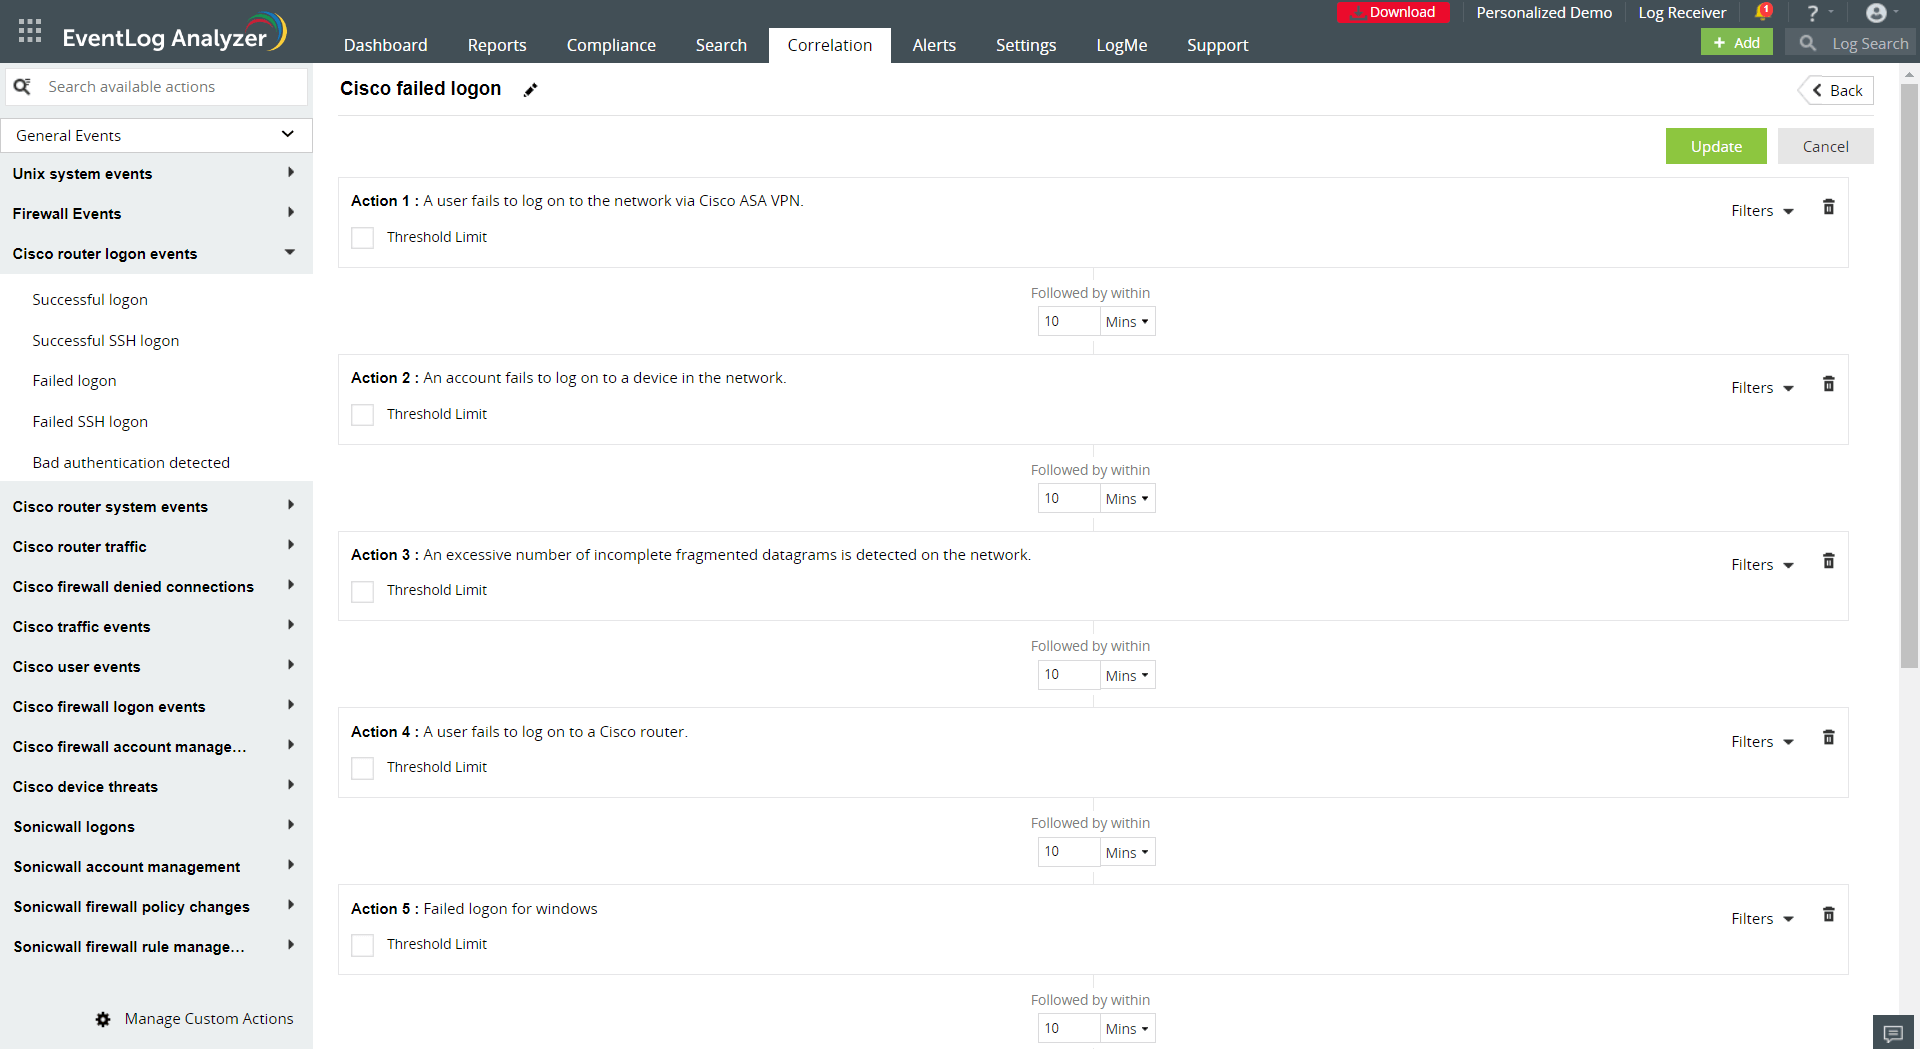
Task: Enable Threshold Limit for Action 1
Action: (x=362, y=238)
